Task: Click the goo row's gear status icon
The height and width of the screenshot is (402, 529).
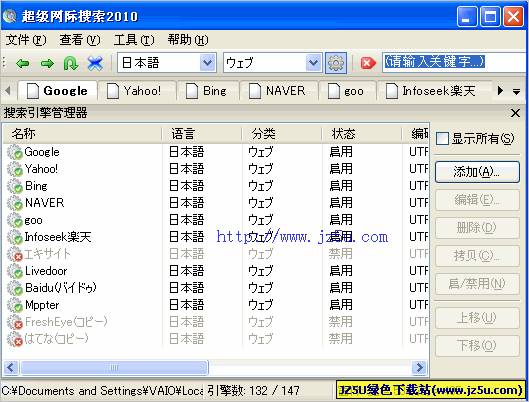Action: (x=15, y=220)
